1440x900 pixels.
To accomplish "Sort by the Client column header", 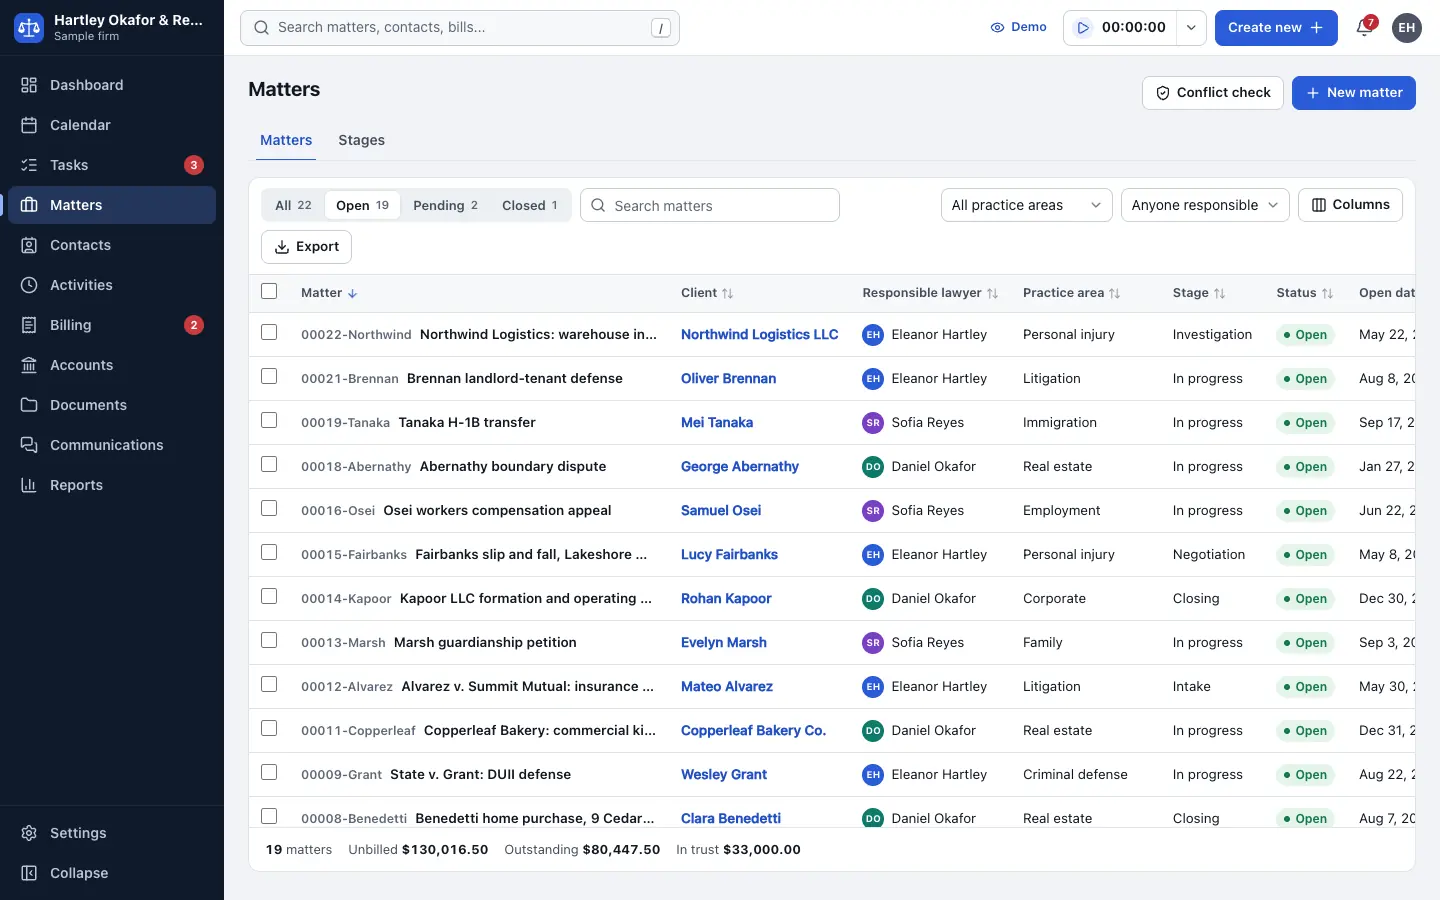I will click(x=707, y=293).
